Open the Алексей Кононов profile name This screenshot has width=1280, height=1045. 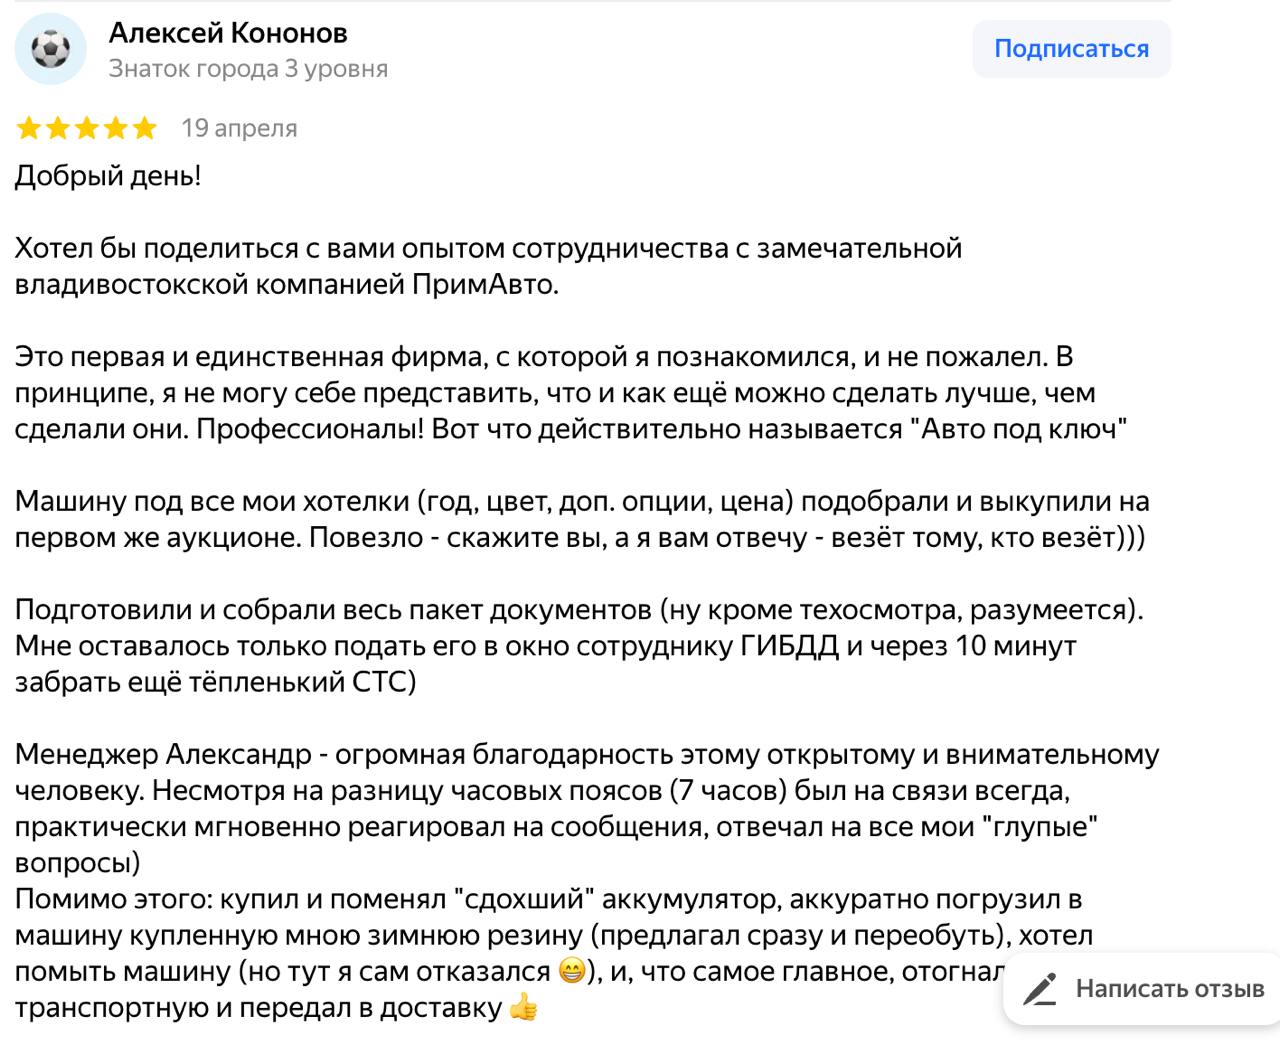228,33
